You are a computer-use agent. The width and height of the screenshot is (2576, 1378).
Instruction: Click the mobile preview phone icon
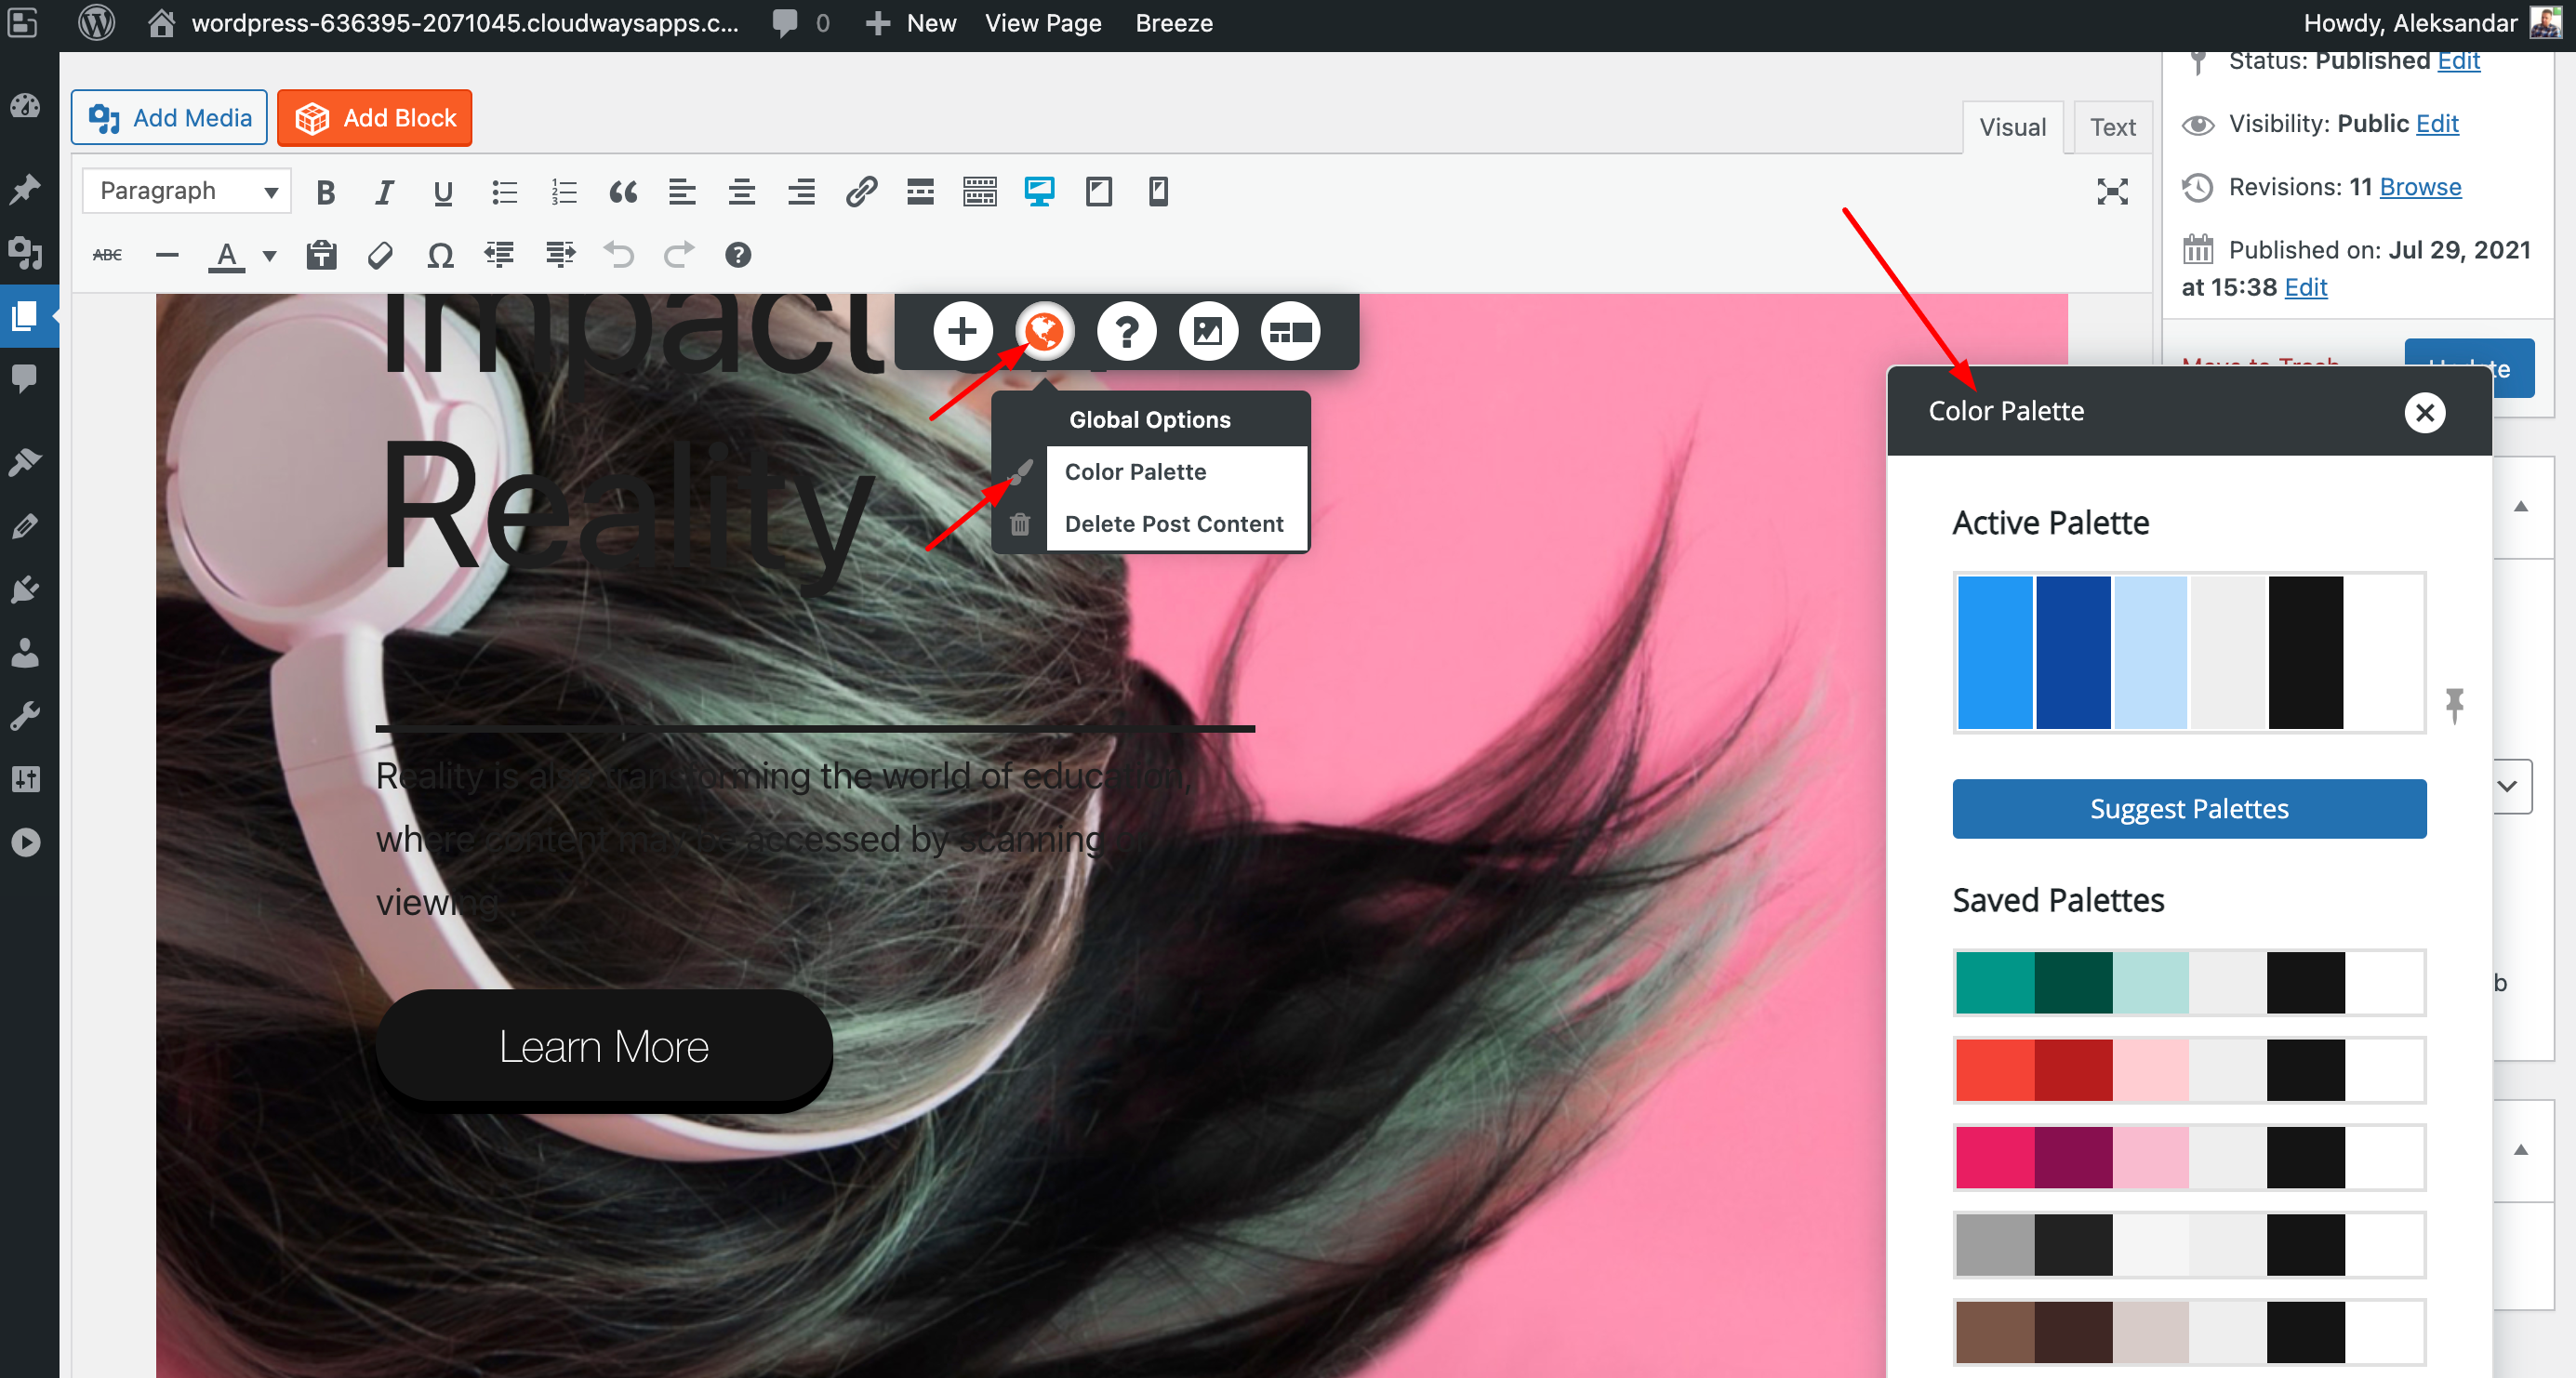point(1158,191)
